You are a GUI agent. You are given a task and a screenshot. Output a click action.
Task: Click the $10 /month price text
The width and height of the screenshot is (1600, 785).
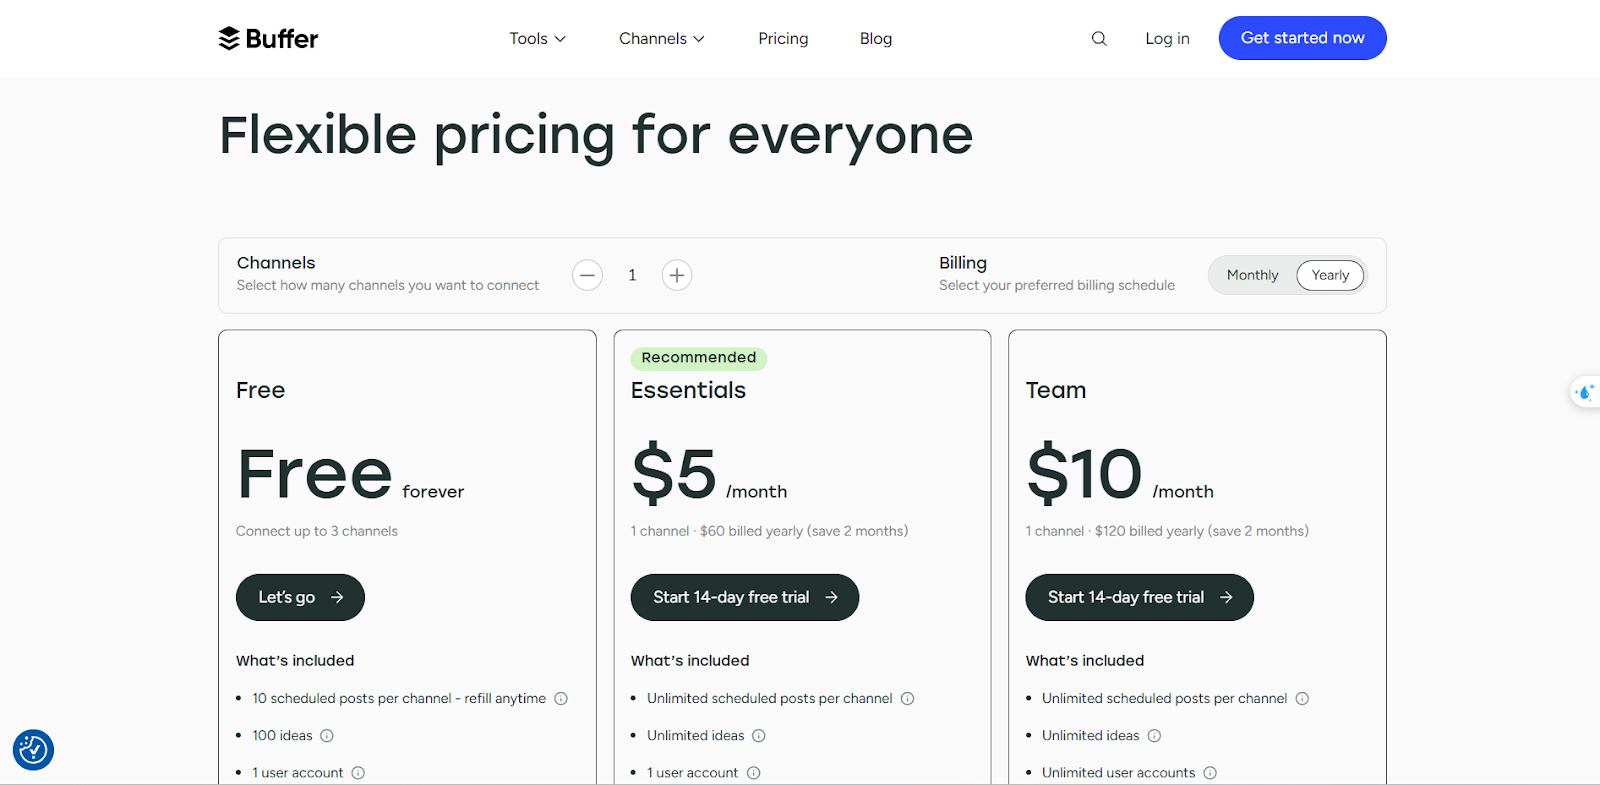point(1120,472)
